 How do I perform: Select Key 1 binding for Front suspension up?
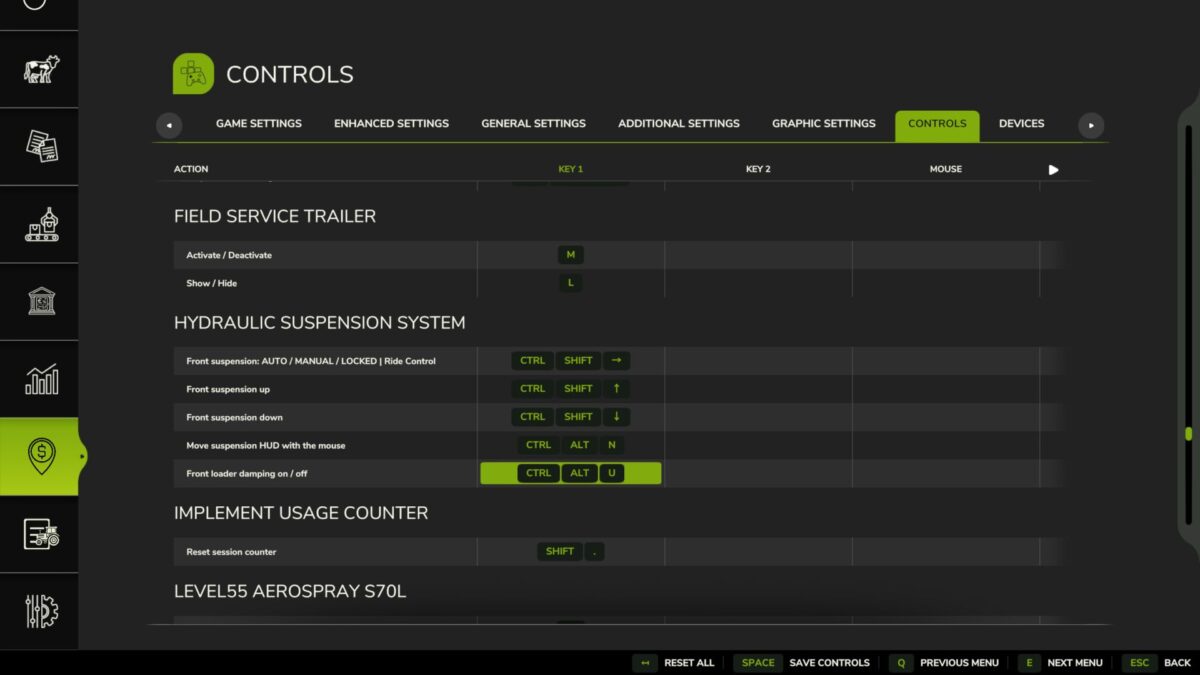coord(570,389)
